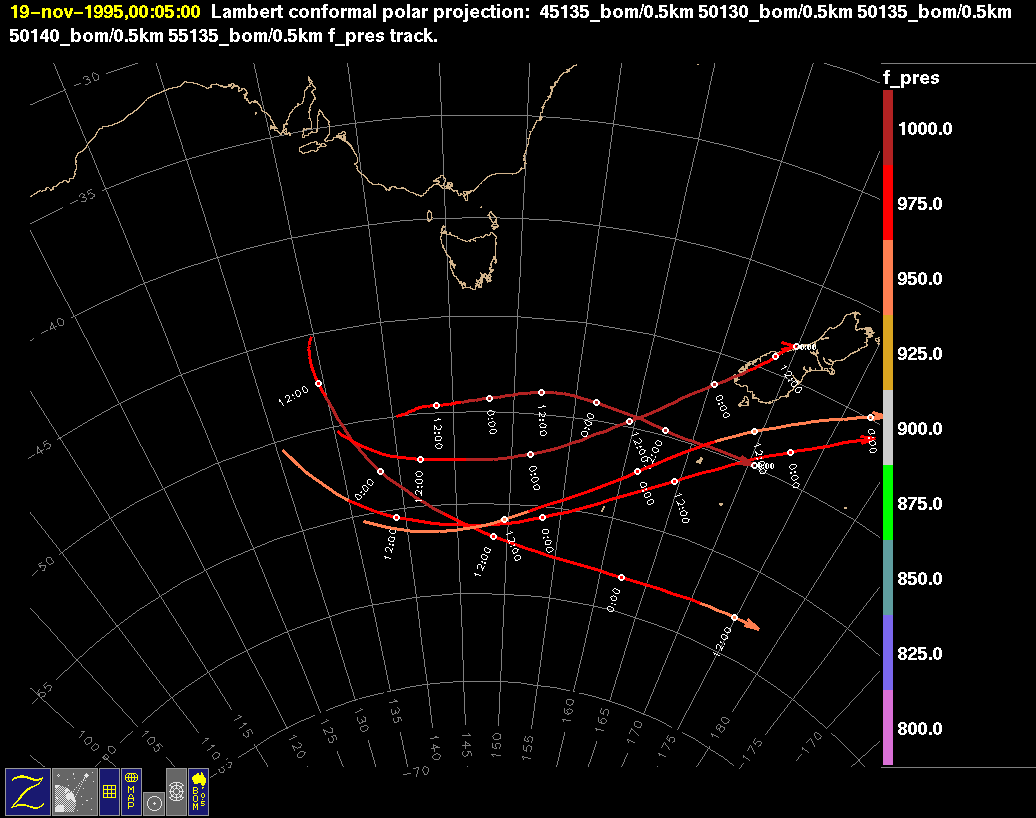Open the satellite and globe view icon
Image resolution: width=1036 pixels, height=818 pixels.
[73, 791]
